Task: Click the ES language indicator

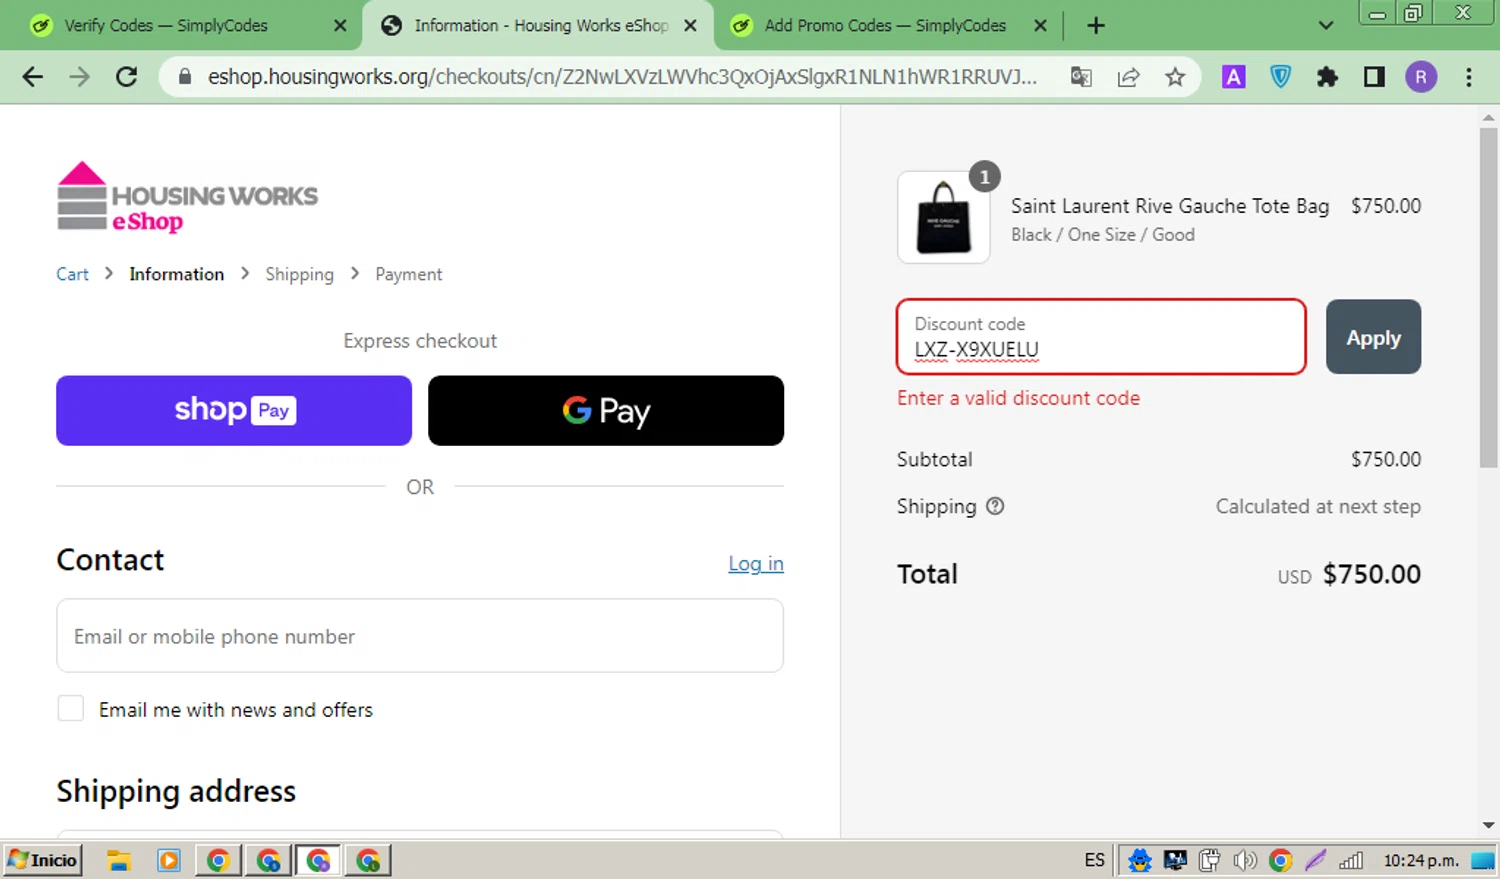Action: (x=1095, y=860)
